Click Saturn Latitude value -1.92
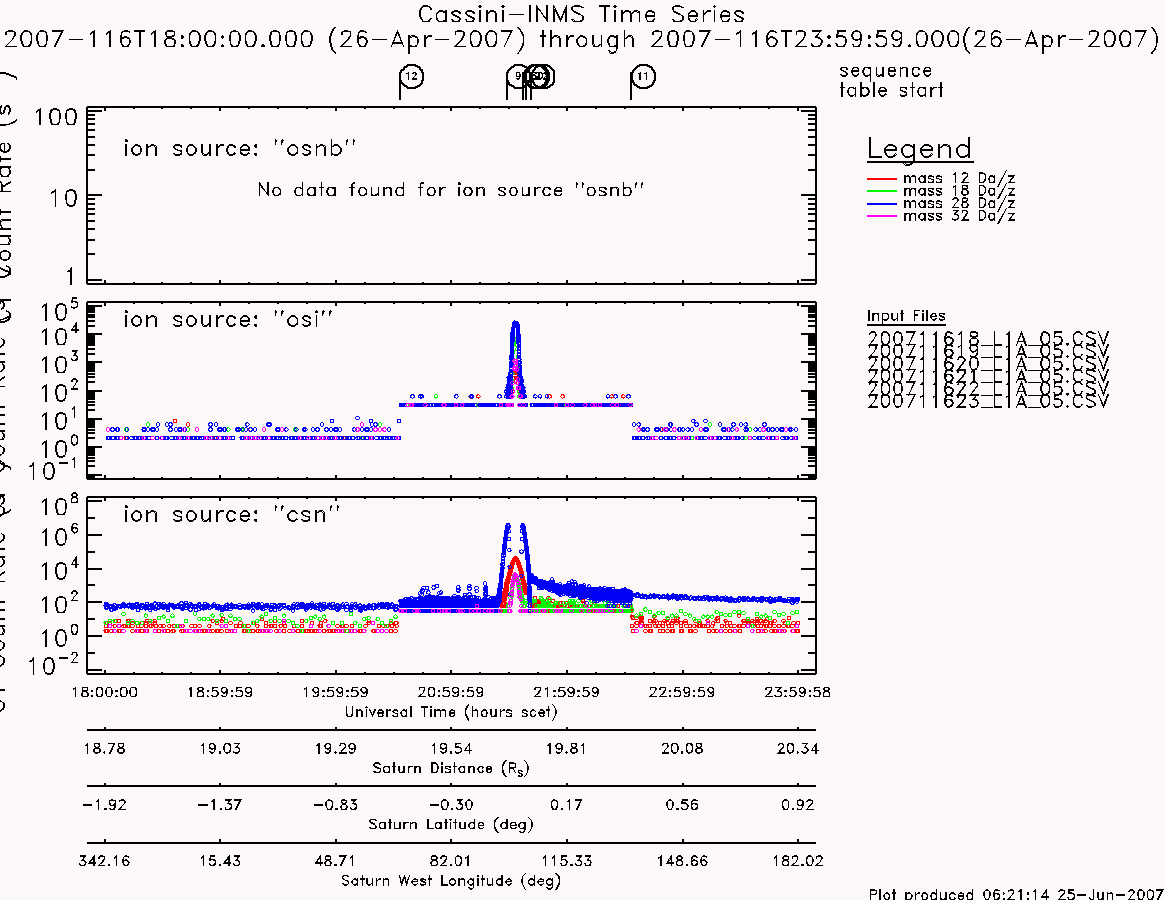 click(104, 805)
